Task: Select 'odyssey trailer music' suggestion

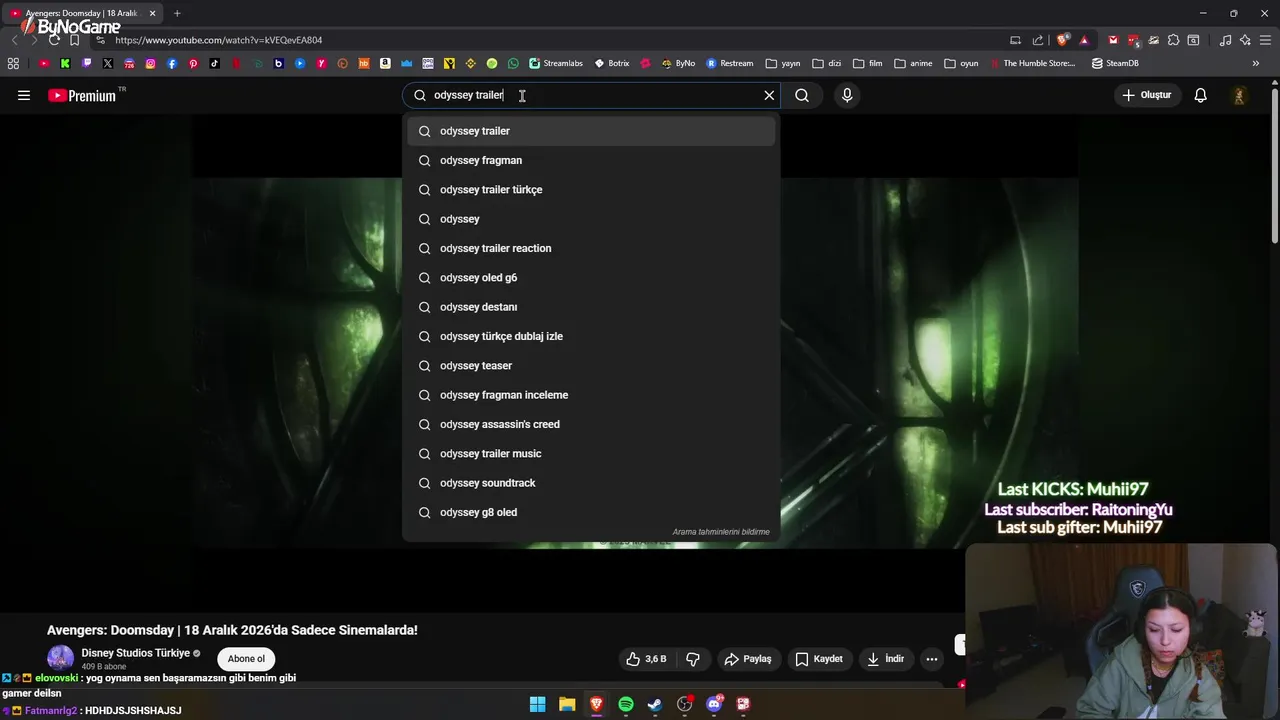Action: (x=591, y=454)
